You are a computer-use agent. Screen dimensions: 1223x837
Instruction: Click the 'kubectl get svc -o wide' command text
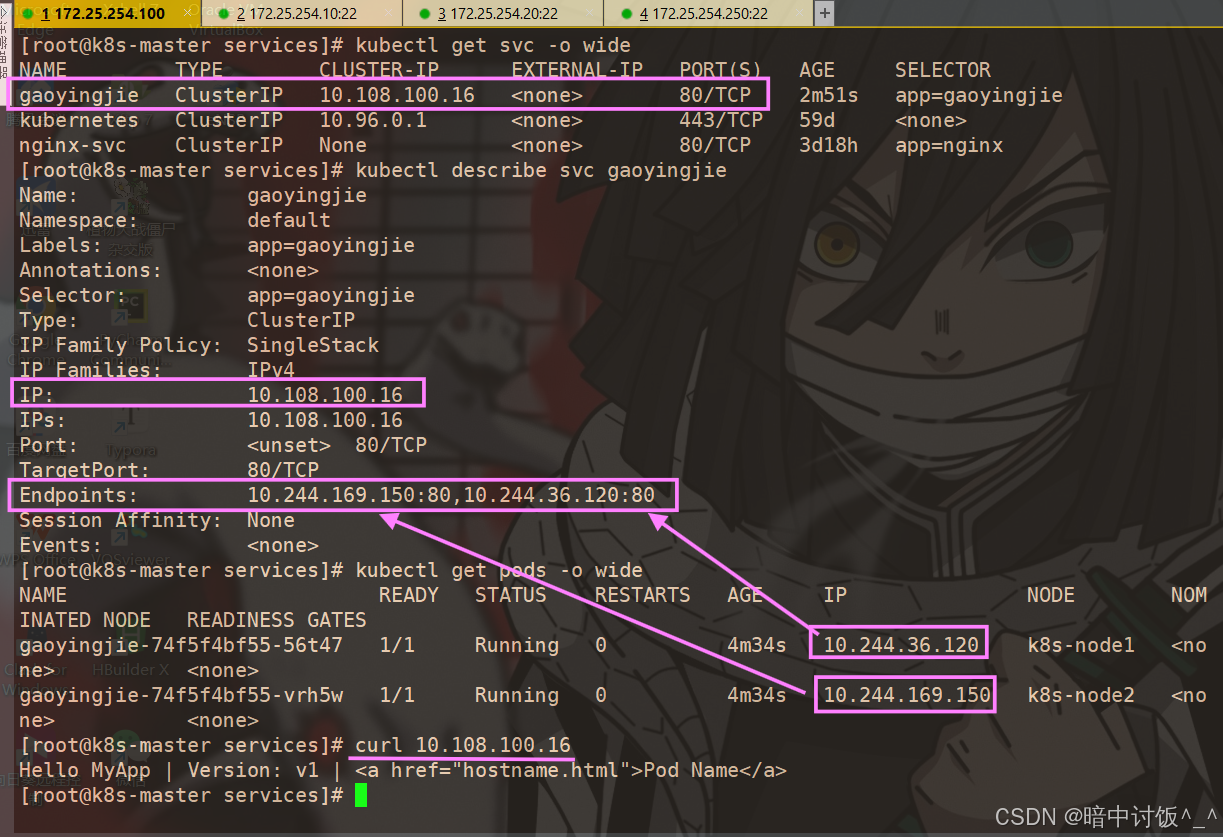[493, 45]
